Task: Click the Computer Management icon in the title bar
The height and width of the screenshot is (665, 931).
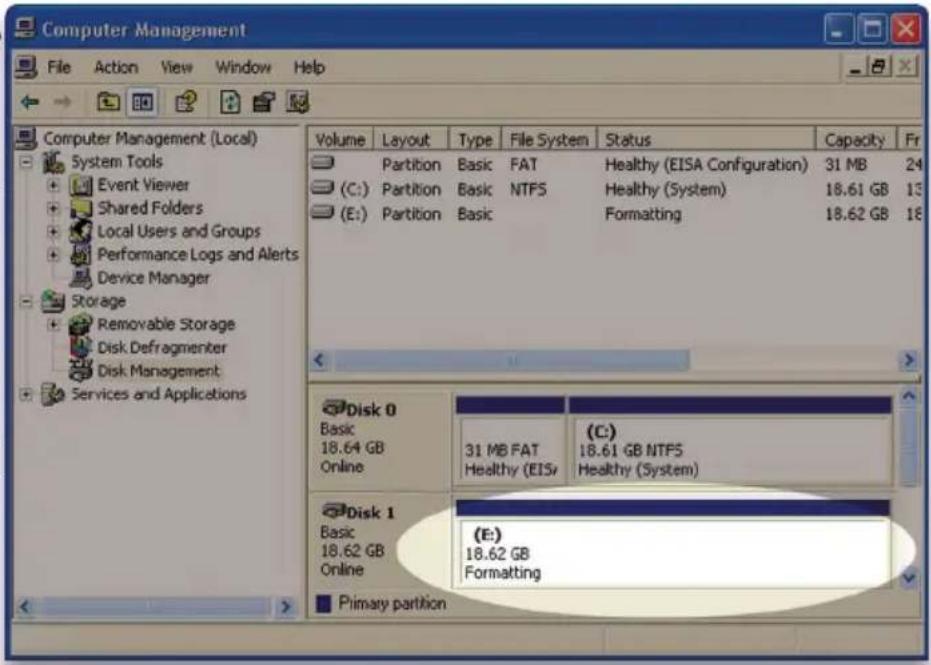Action: 25,28
